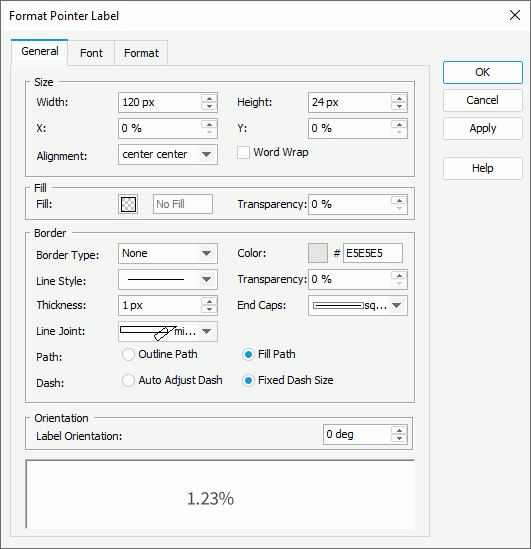Click the Width value field
The image size is (531, 549).
click(x=160, y=103)
